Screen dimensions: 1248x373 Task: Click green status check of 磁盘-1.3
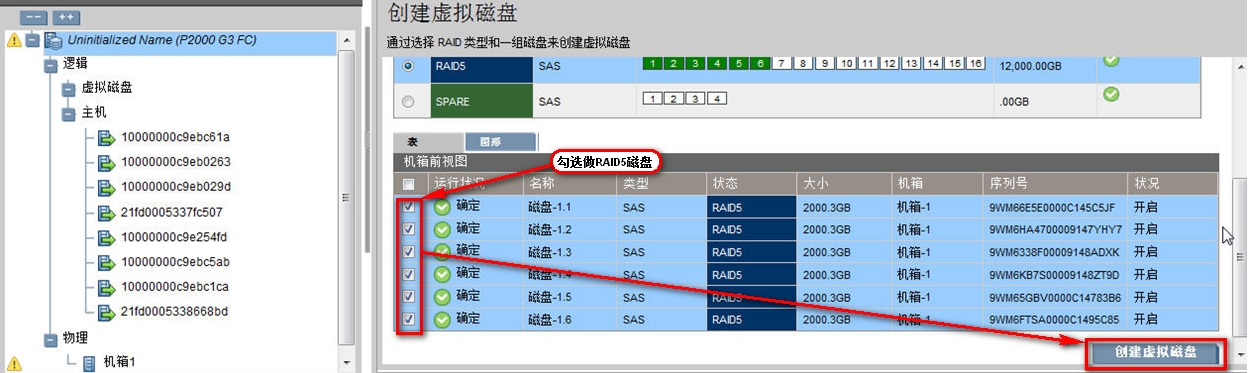(x=442, y=252)
